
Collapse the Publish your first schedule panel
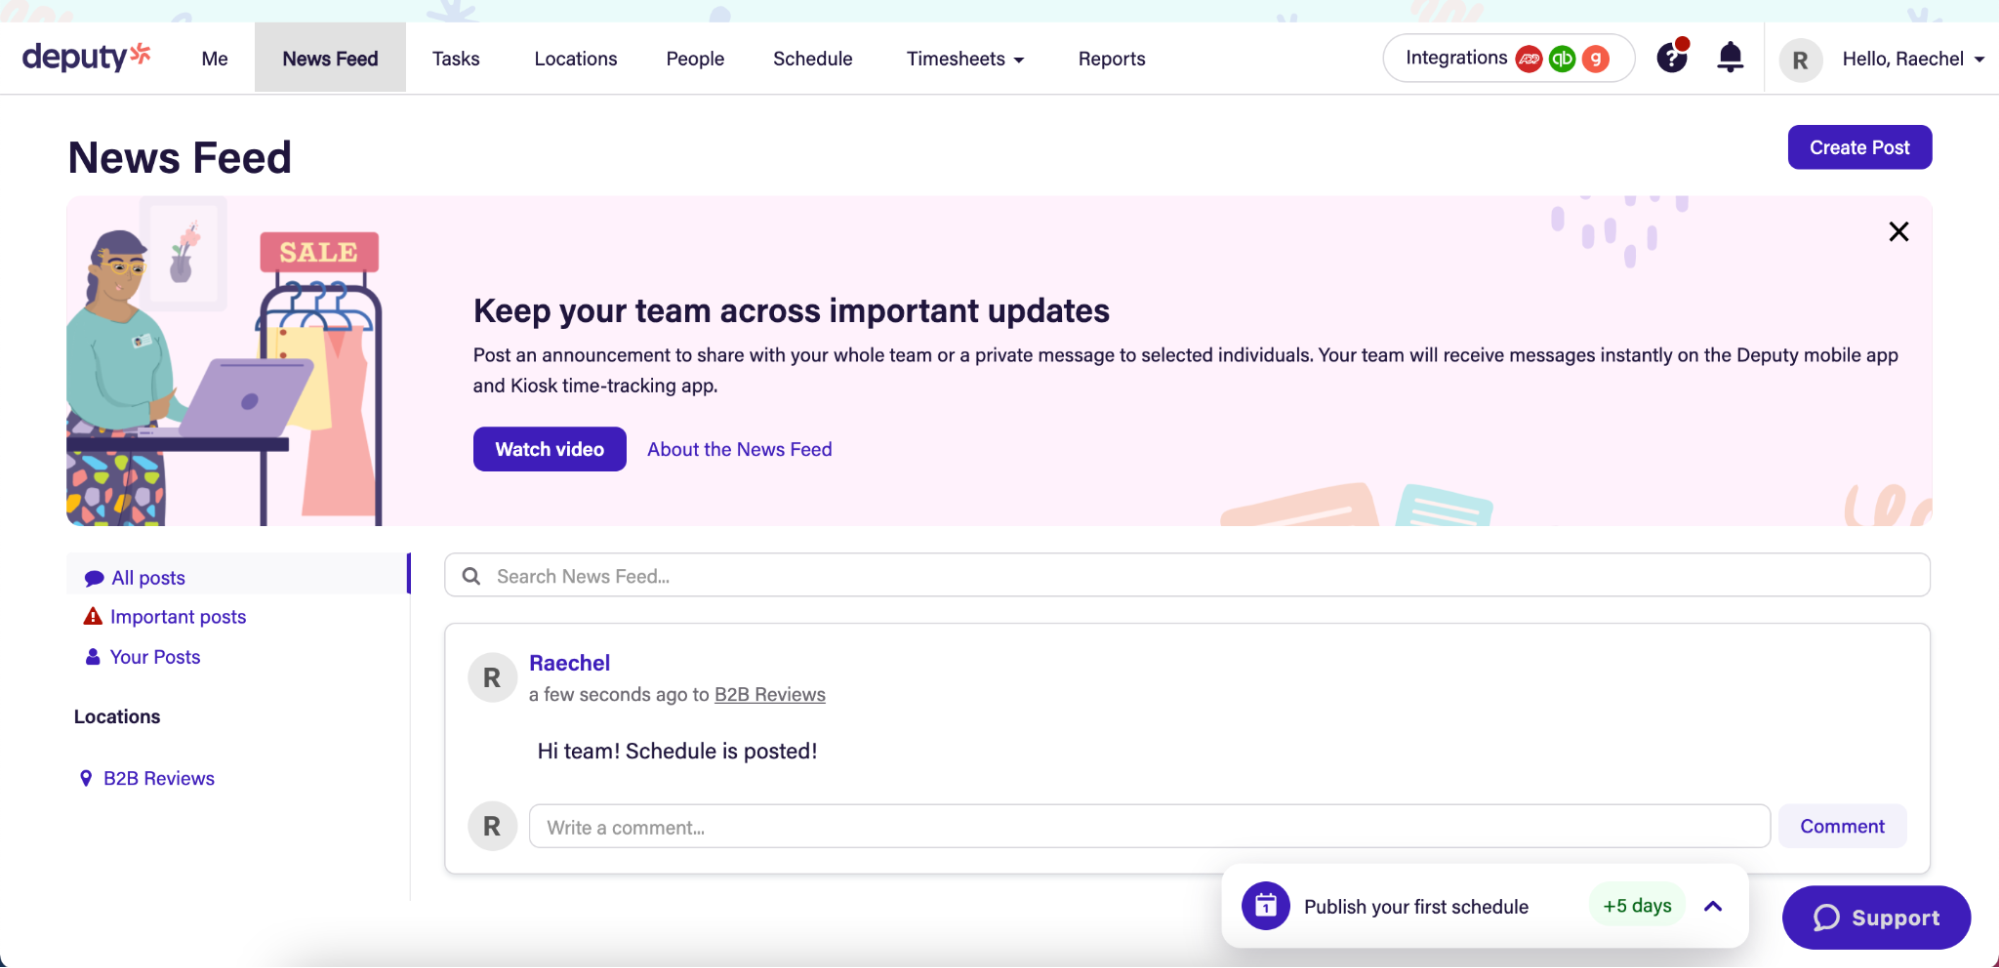[x=1712, y=906]
